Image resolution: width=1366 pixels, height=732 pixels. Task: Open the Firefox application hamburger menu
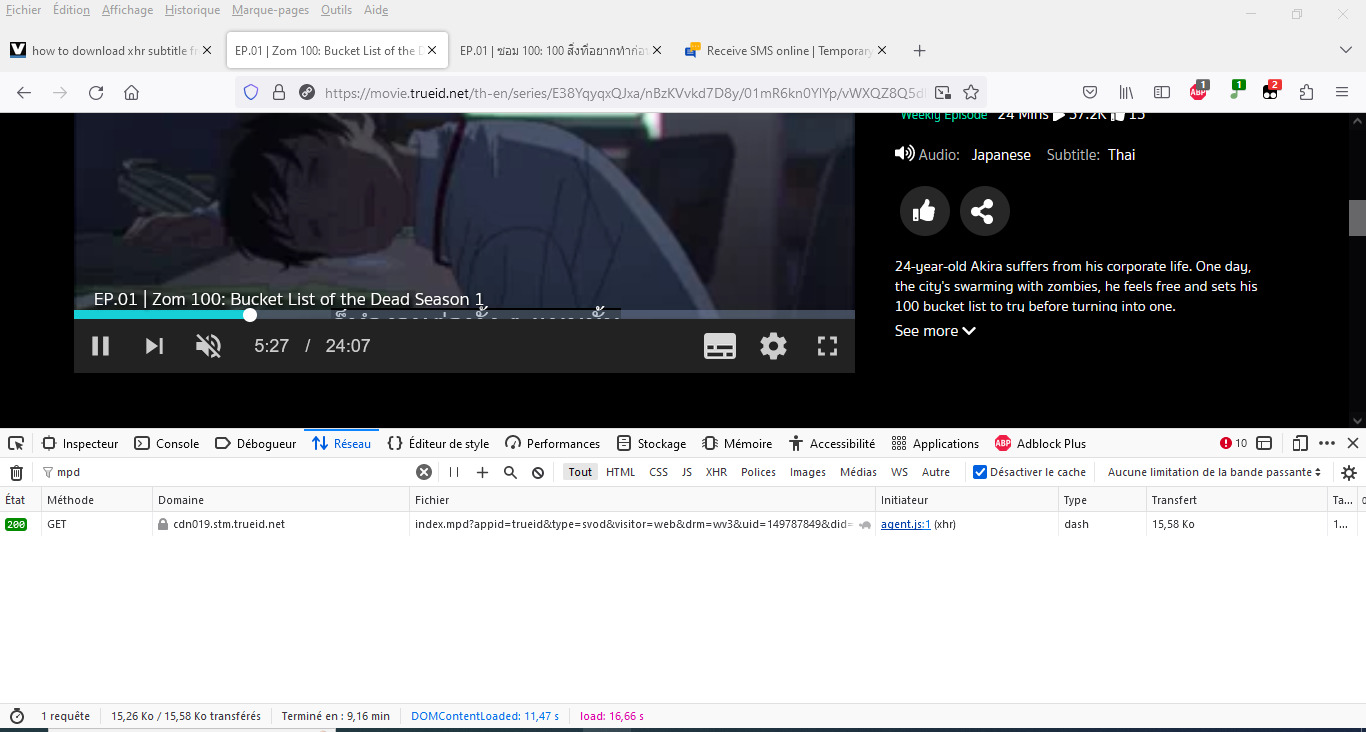tap(1342, 92)
